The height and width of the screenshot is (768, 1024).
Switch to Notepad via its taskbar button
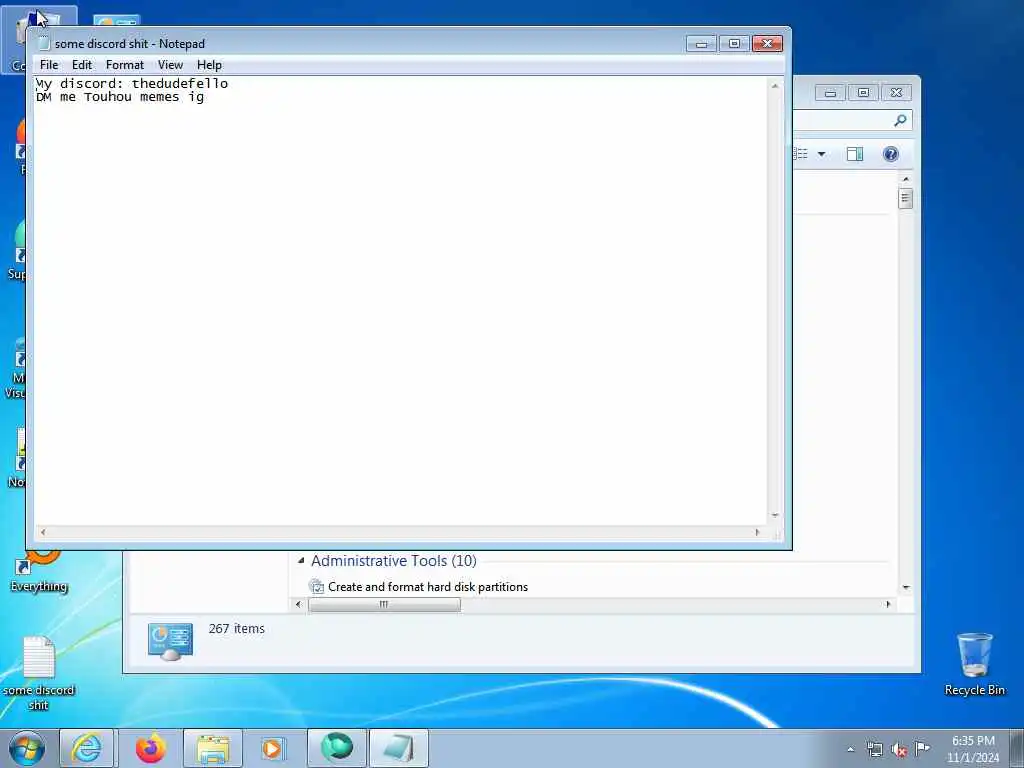click(399, 748)
